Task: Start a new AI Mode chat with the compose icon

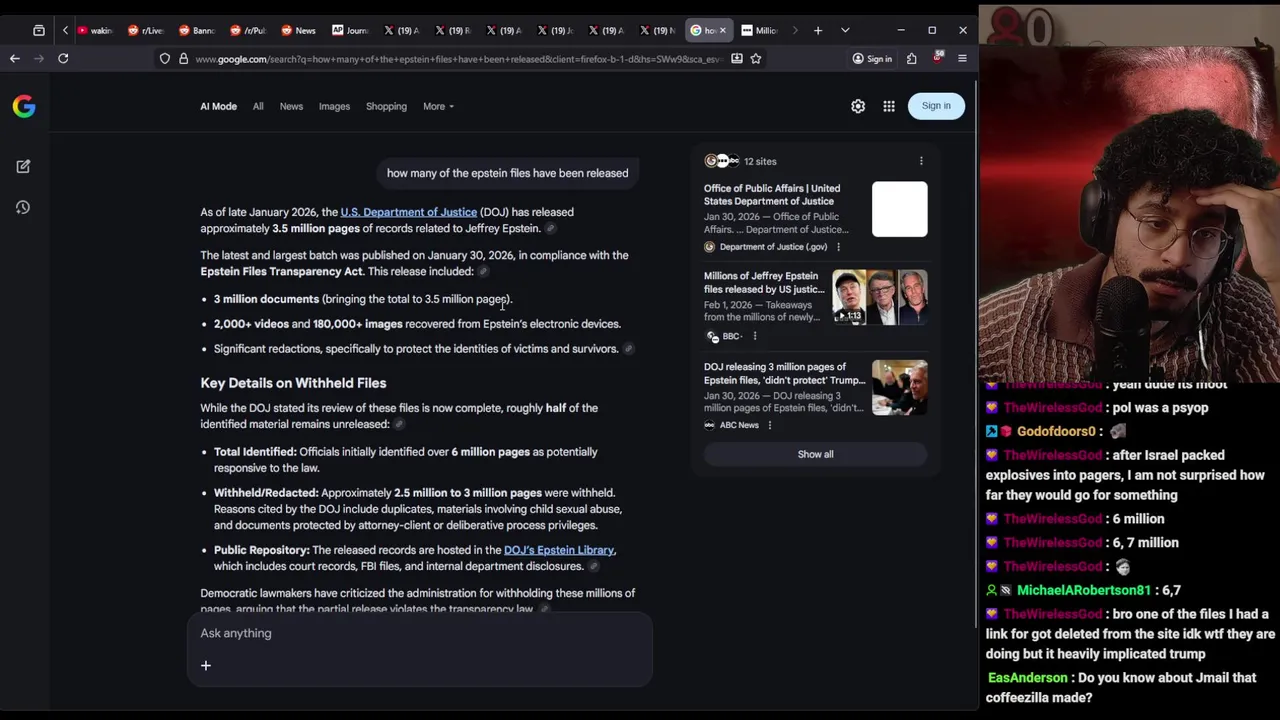Action: coord(23,166)
